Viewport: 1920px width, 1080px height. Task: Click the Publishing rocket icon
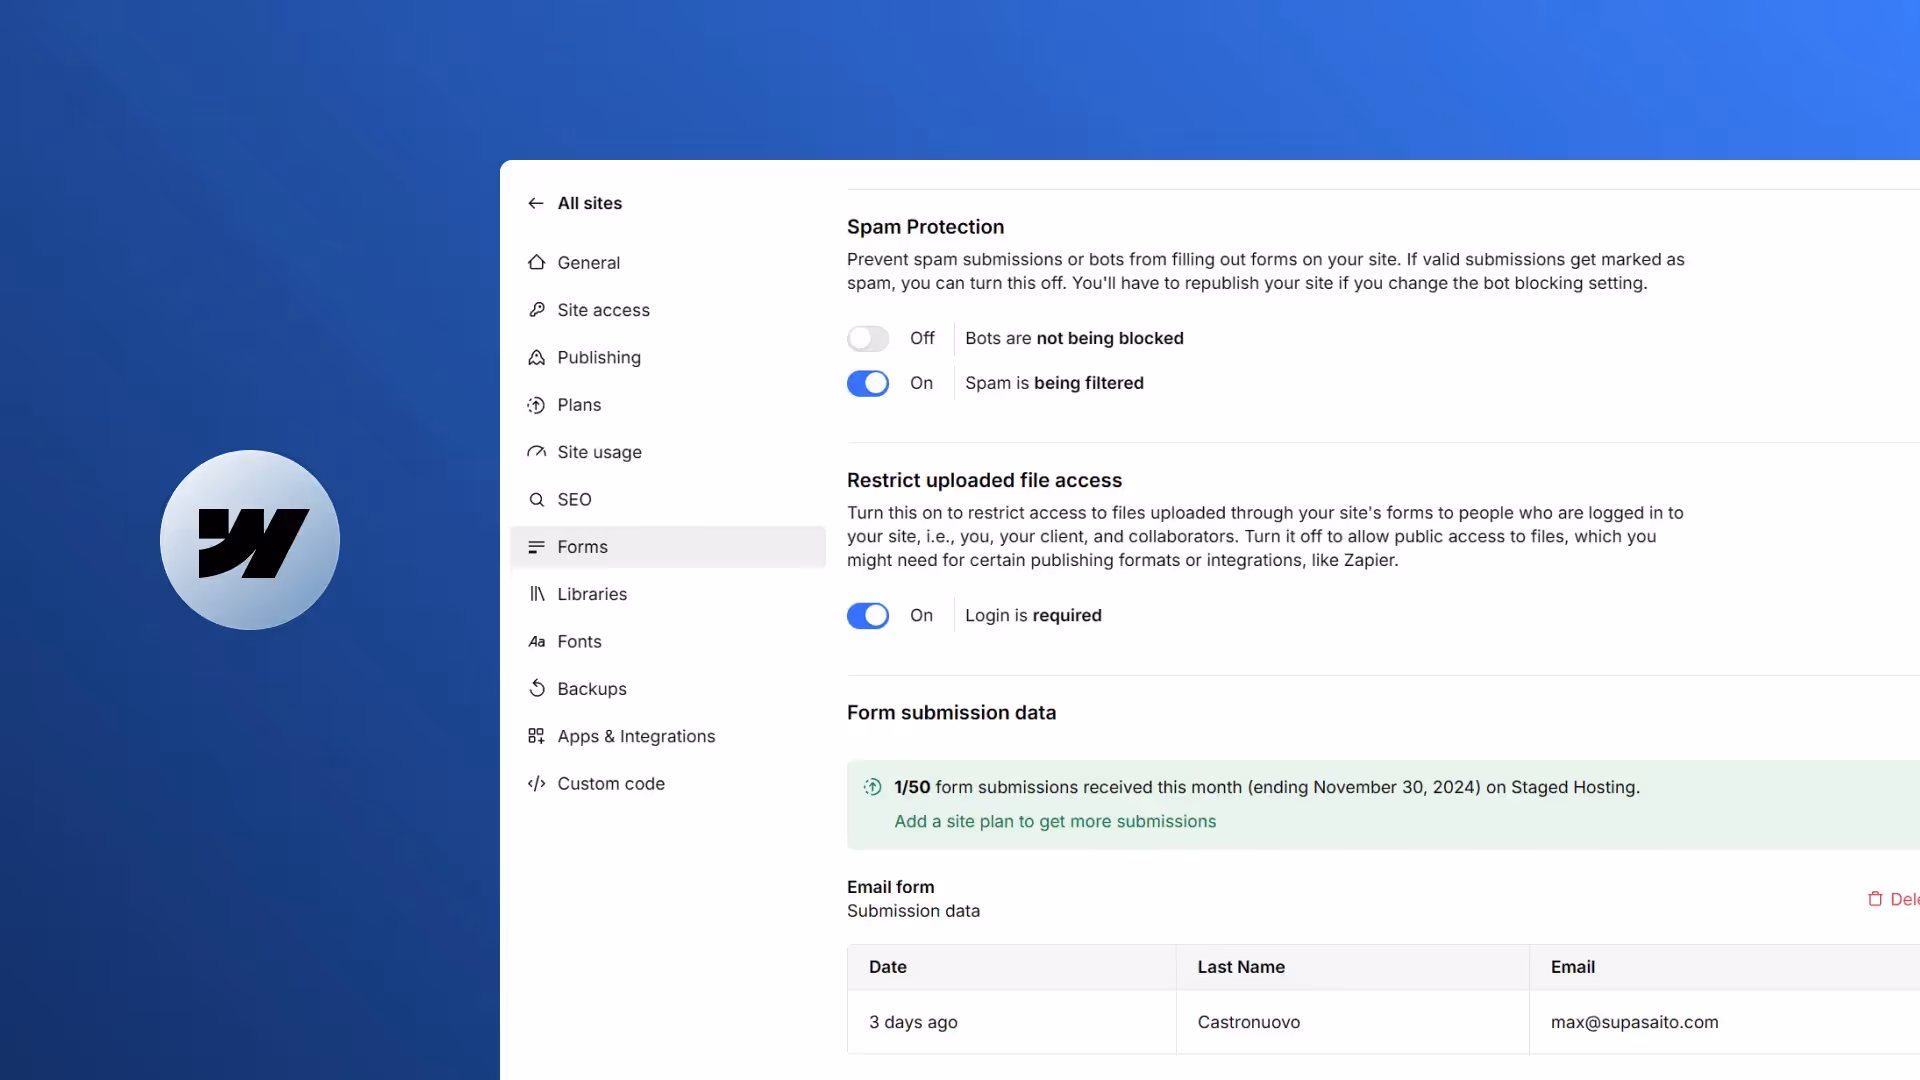click(x=537, y=357)
